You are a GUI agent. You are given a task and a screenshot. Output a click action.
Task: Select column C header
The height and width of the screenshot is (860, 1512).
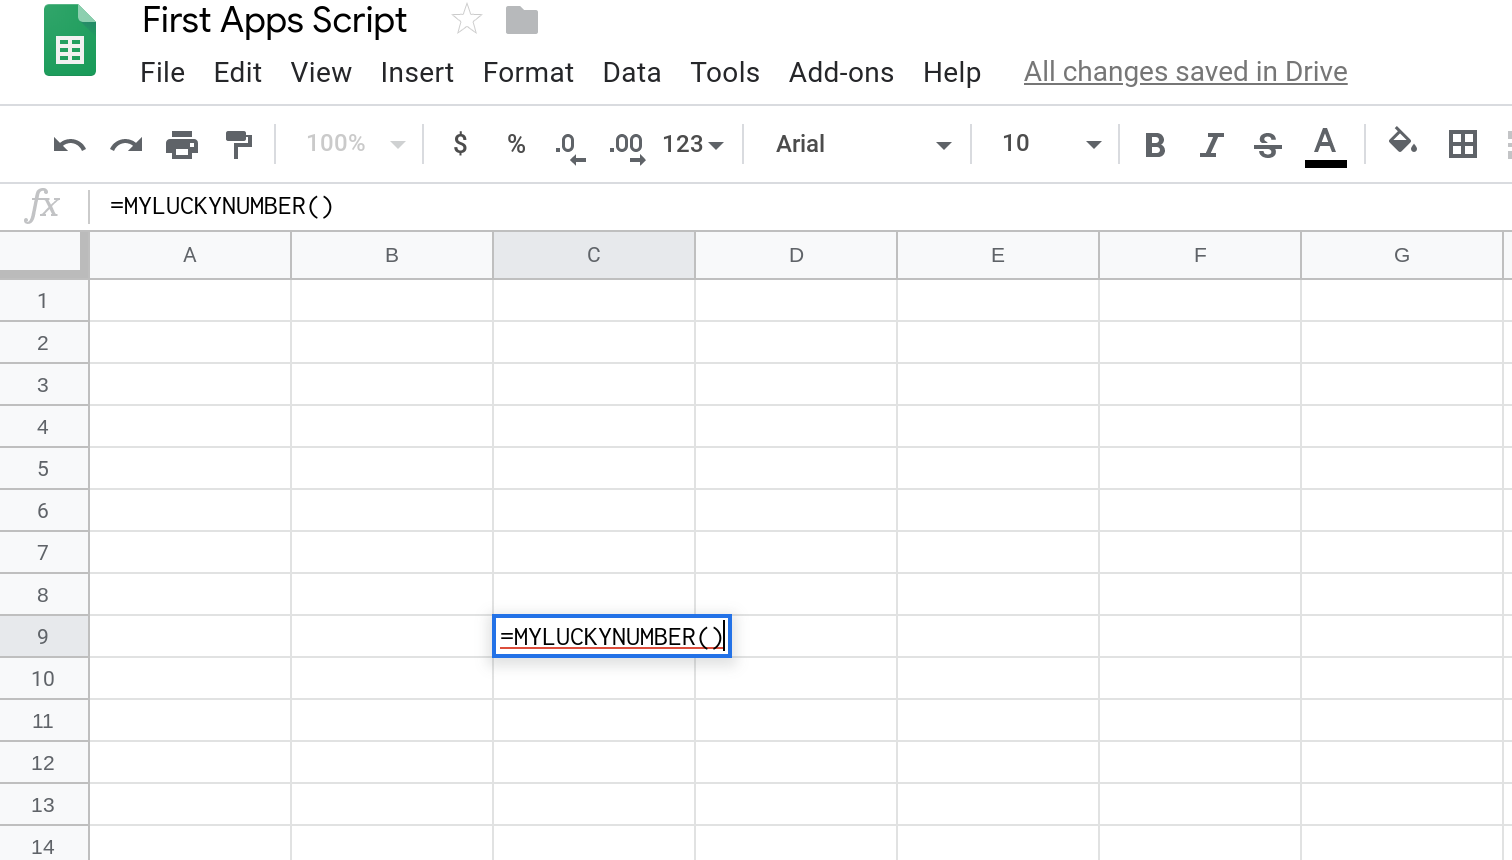pos(594,255)
